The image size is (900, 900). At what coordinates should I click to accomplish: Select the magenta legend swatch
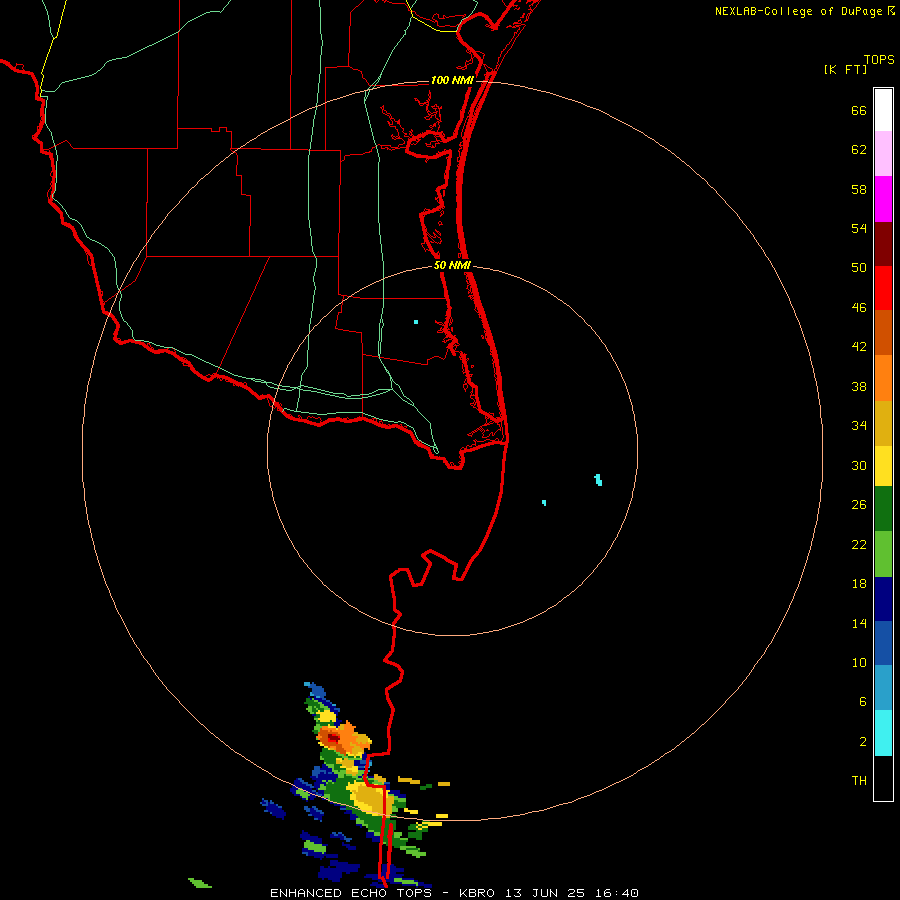(x=883, y=199)
